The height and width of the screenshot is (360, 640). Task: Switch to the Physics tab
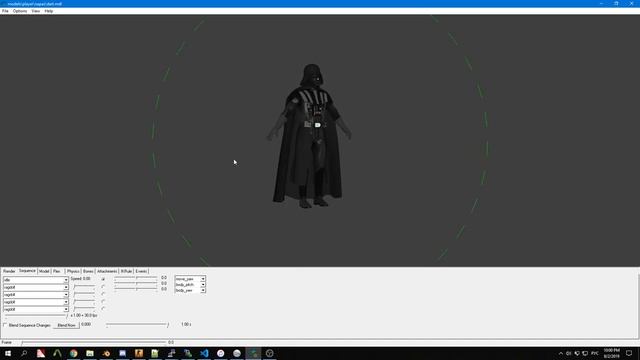click(x=73, y=271)
